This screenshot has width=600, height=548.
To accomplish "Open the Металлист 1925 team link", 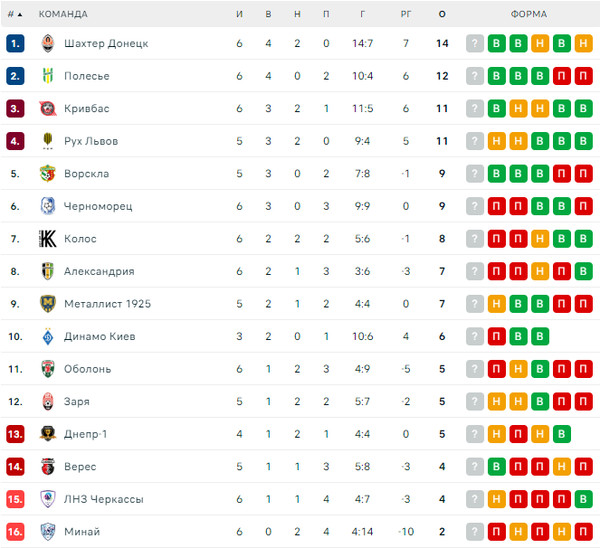I will point(108,304).
